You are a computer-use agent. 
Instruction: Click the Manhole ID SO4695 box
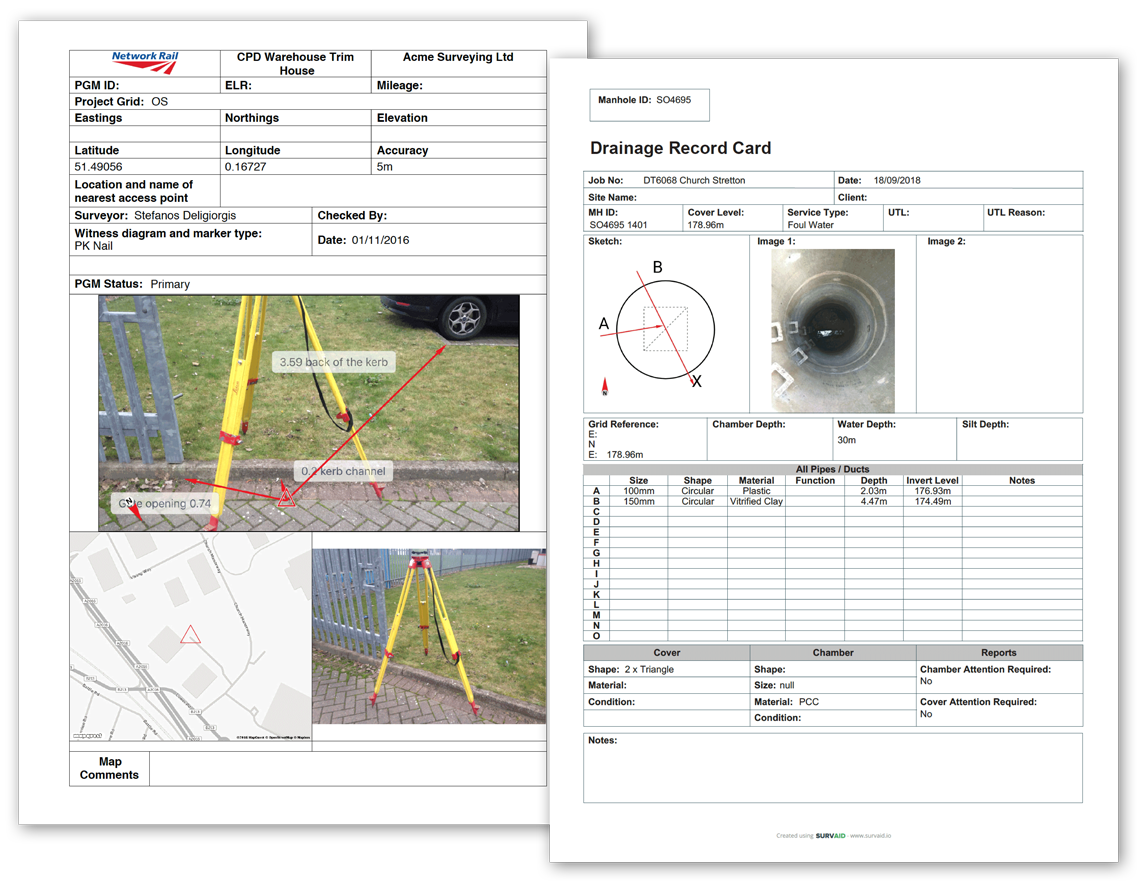click(x=648, y=104)
